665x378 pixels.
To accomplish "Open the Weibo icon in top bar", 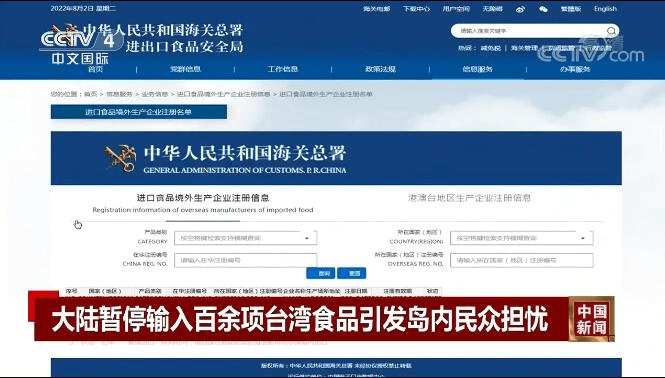I will (x=520, y=9).
